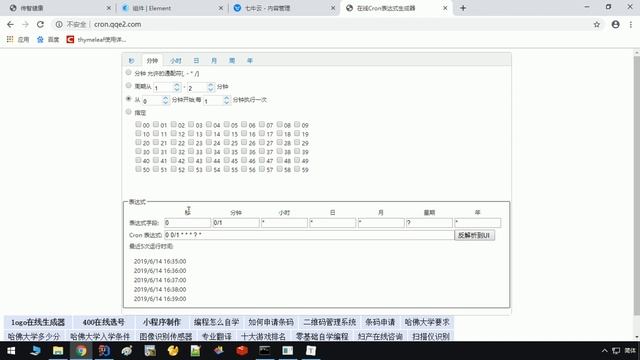The width and height of the screenshot is (640, 360).
Task: Switch to the 组件 | Element browser tab
Action: click(x=171, y=8)
